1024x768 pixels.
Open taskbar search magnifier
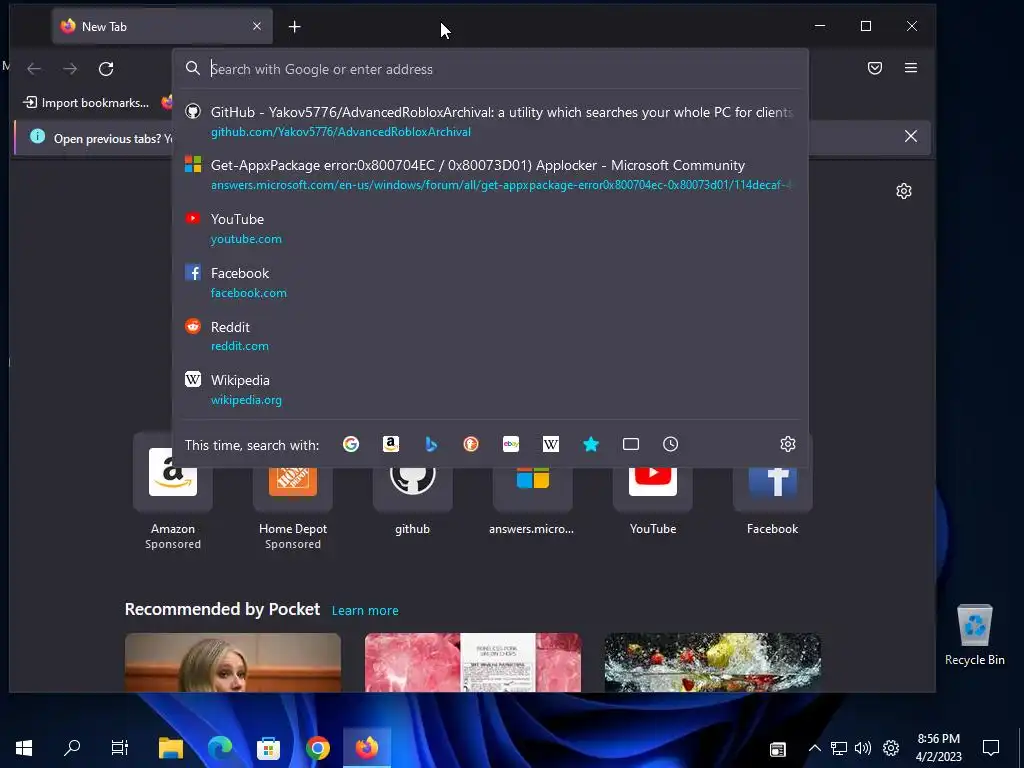tap(72, 748)
